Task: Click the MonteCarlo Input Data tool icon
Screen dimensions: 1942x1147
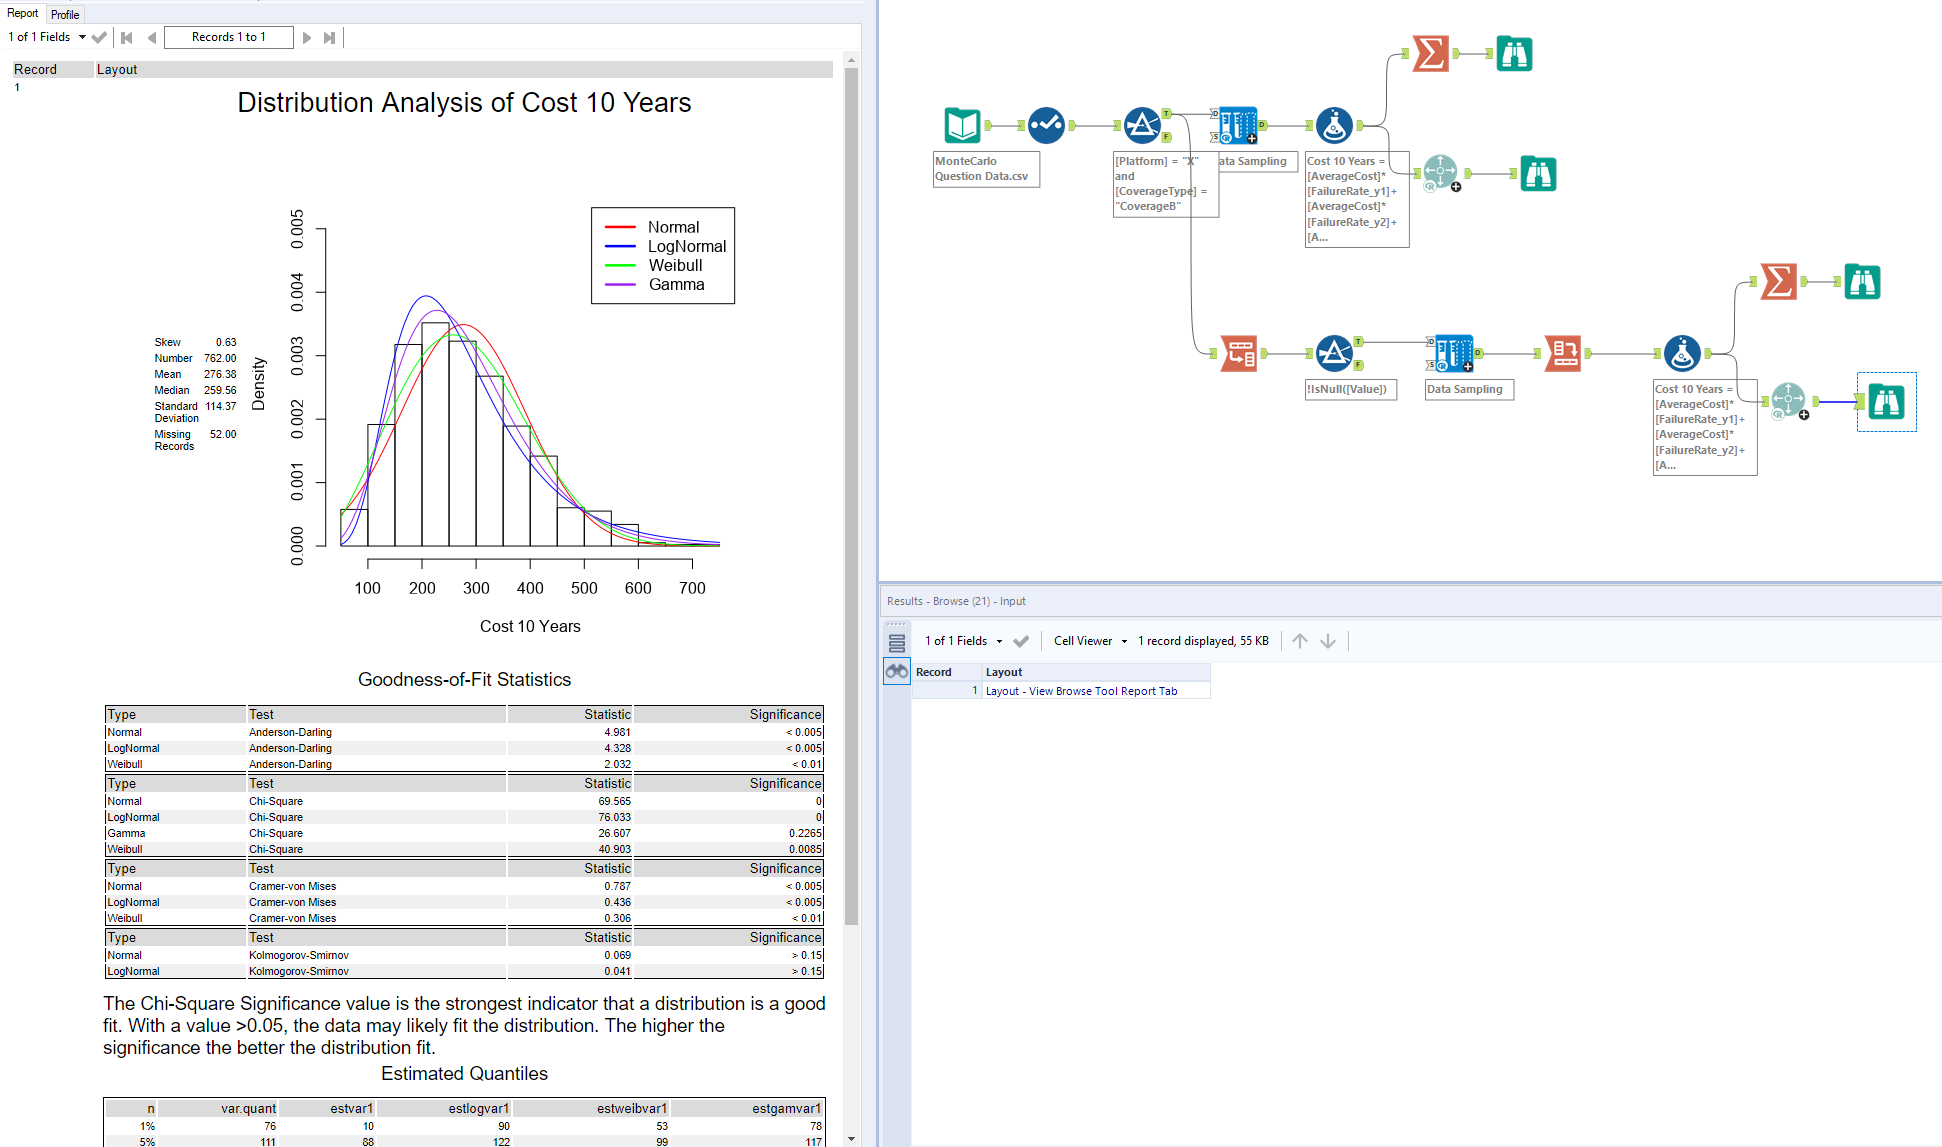Action: 962,125
